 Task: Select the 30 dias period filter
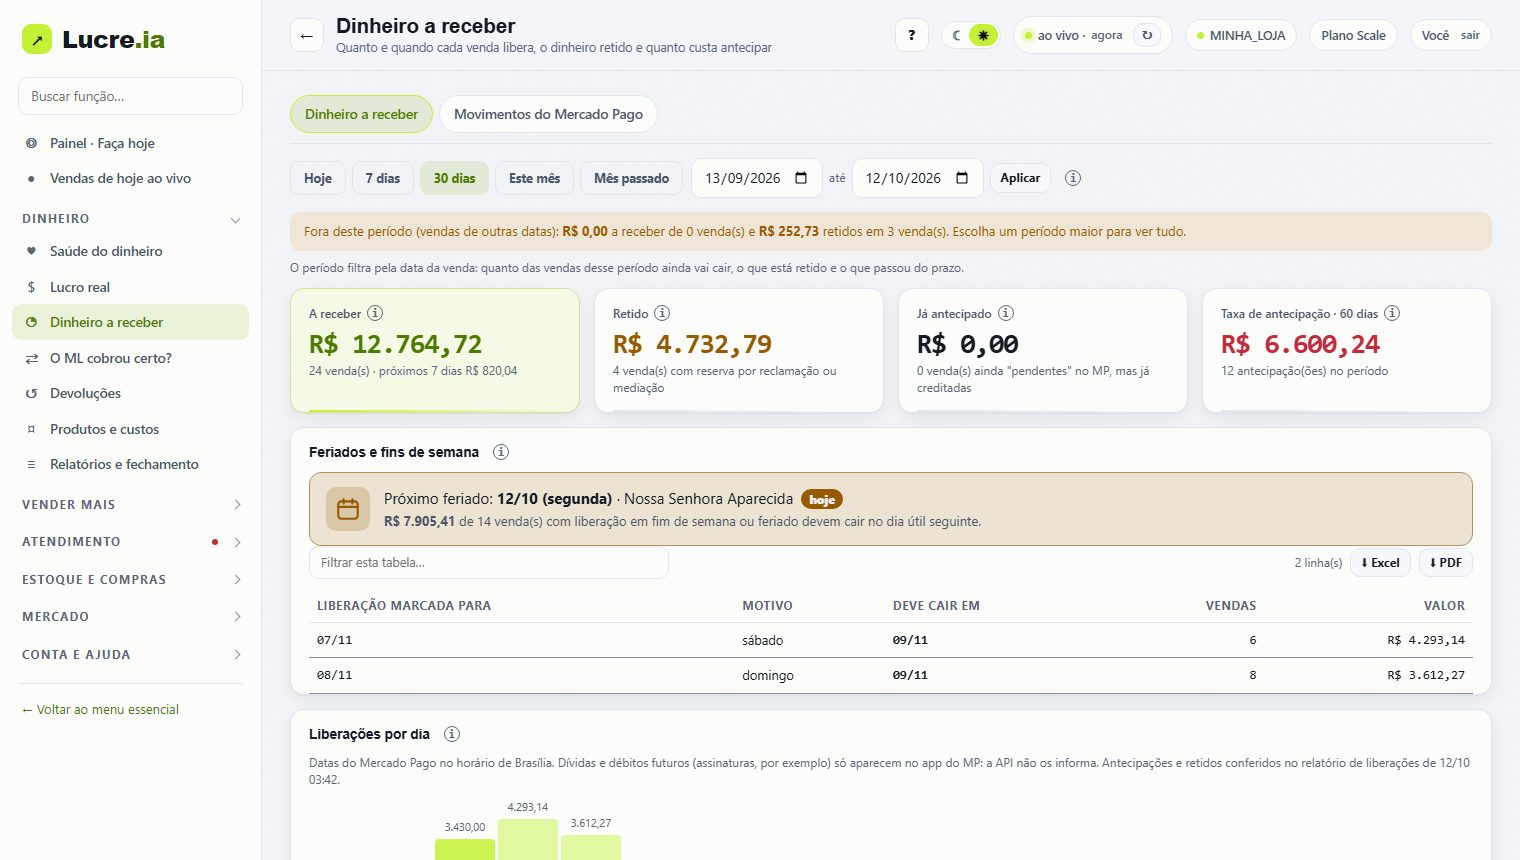(x=454, y=178)
